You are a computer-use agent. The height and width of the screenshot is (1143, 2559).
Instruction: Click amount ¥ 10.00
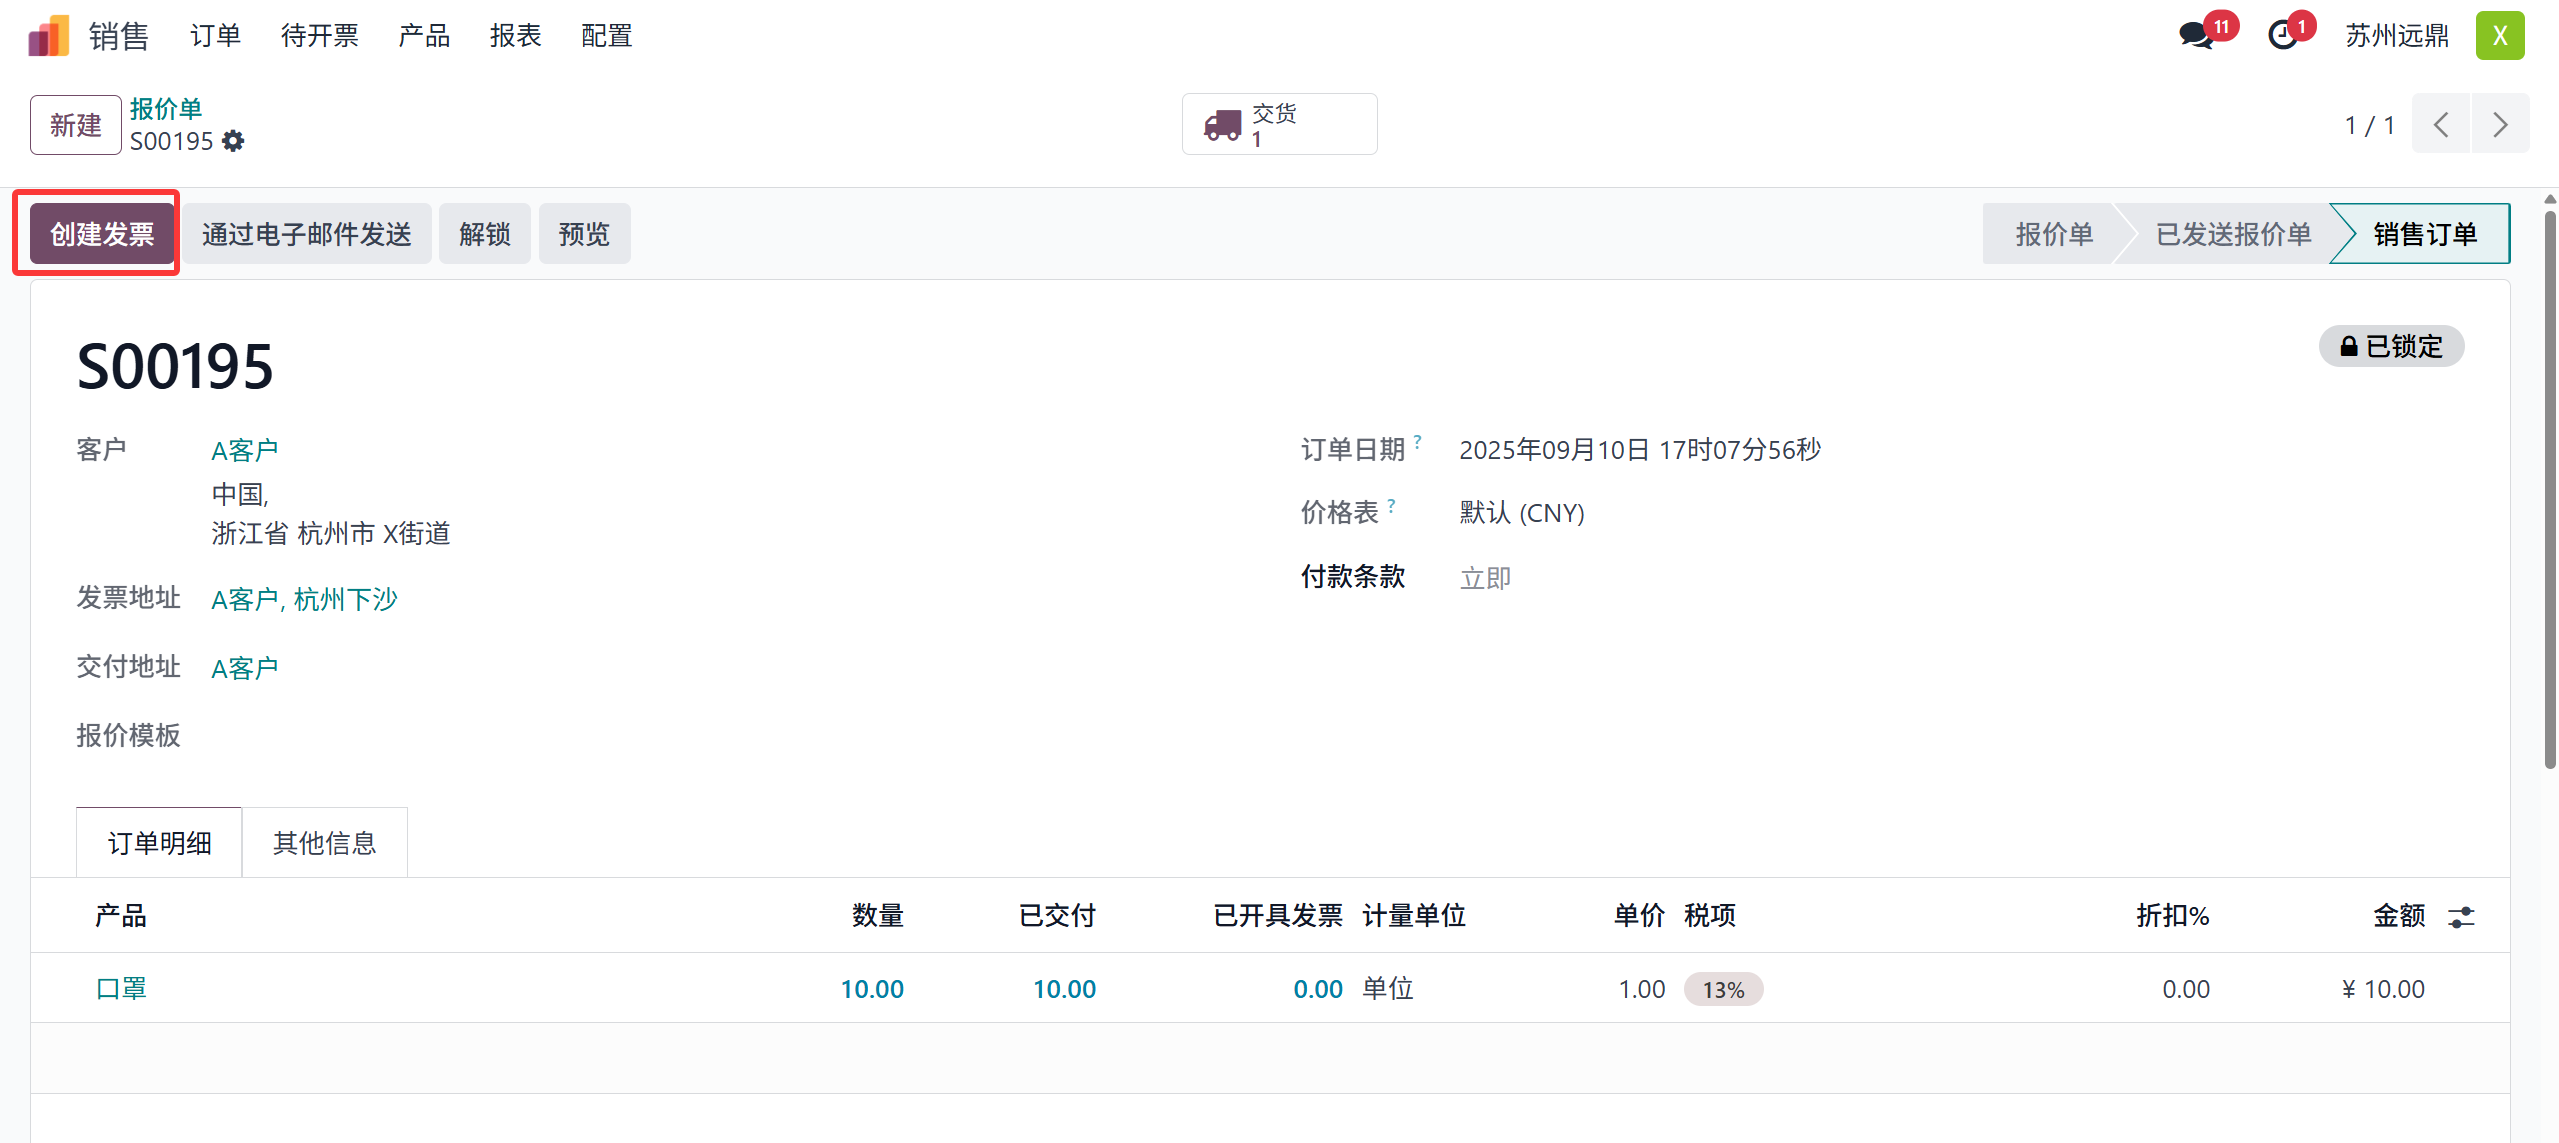click(x=2383, y=989)
